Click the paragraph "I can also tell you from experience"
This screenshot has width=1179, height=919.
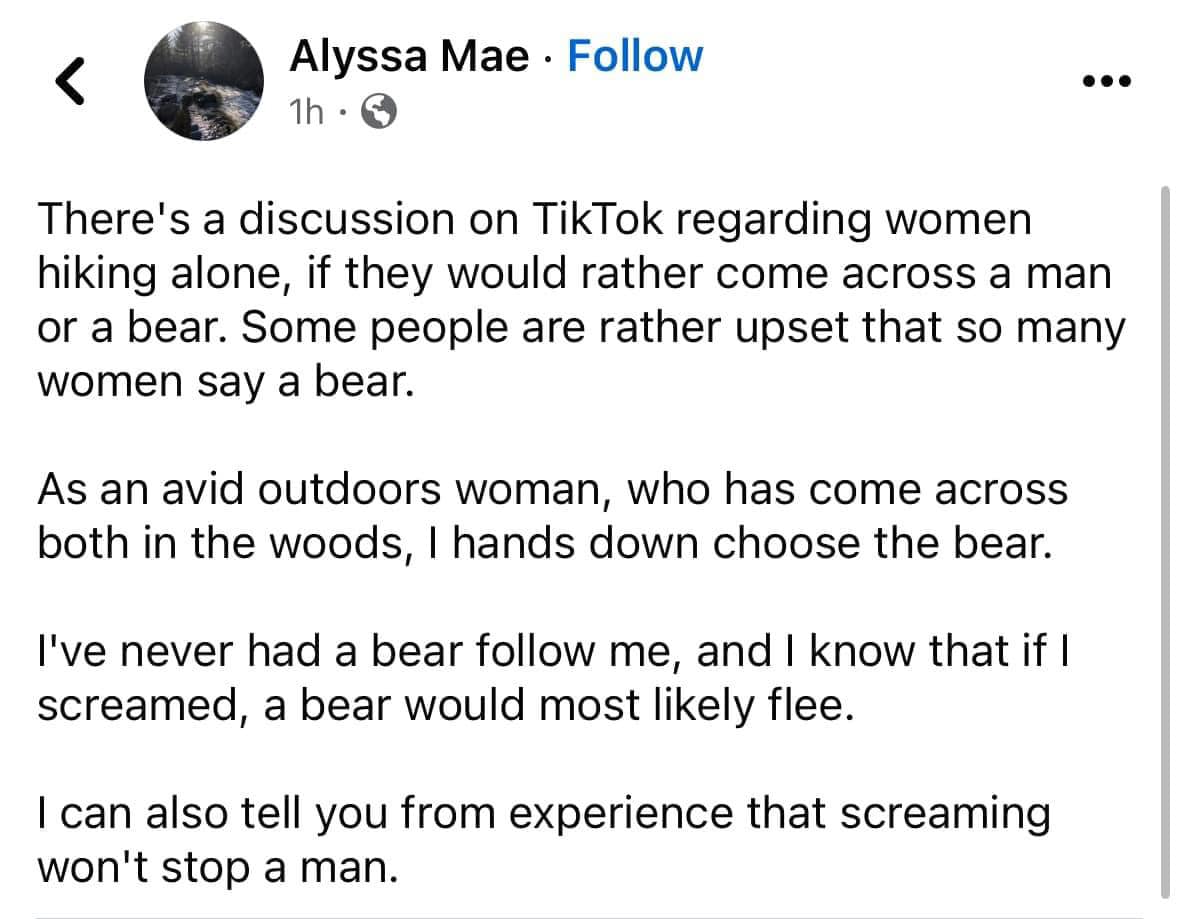[544, 840]
